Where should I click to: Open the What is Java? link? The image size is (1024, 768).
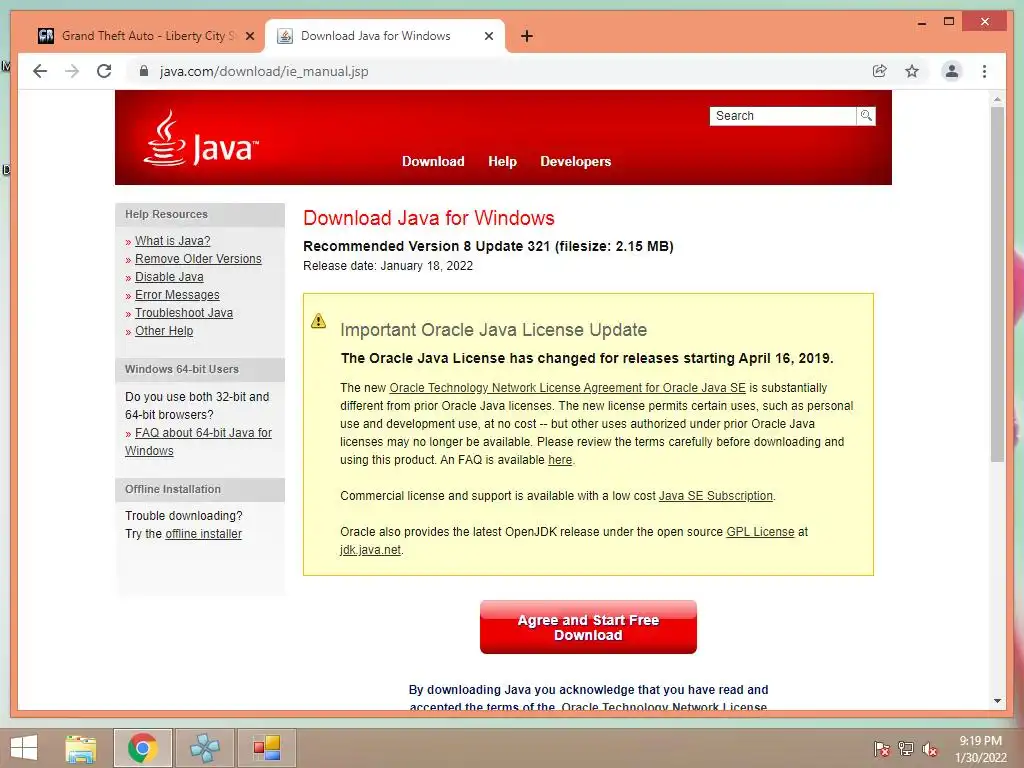pos(172,240)
